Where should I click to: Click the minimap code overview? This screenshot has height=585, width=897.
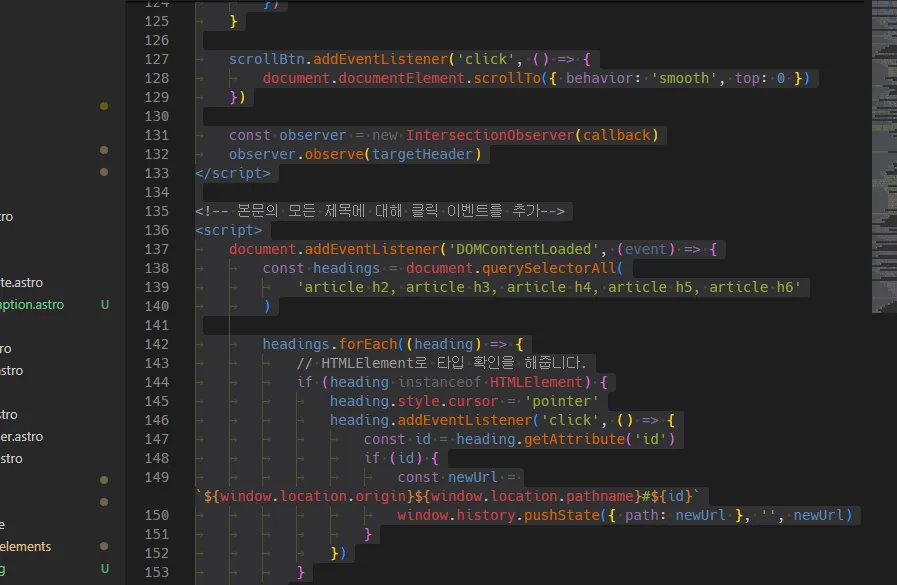pyautogui.click(x=882, y=150)
